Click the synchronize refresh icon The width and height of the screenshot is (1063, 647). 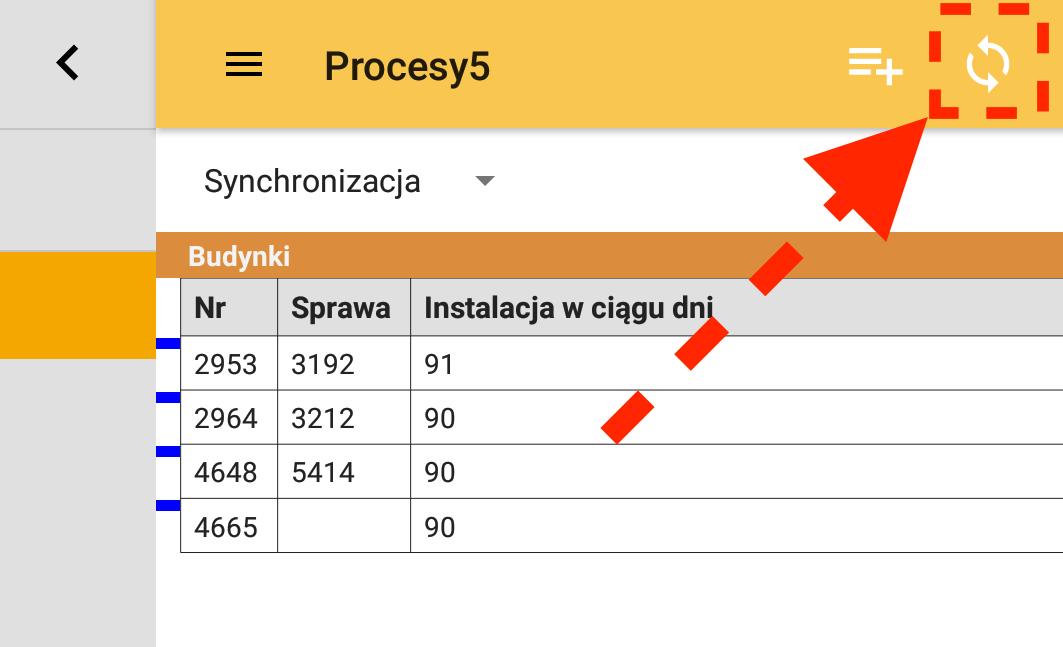pyautogui.click(x=987, y=66)
